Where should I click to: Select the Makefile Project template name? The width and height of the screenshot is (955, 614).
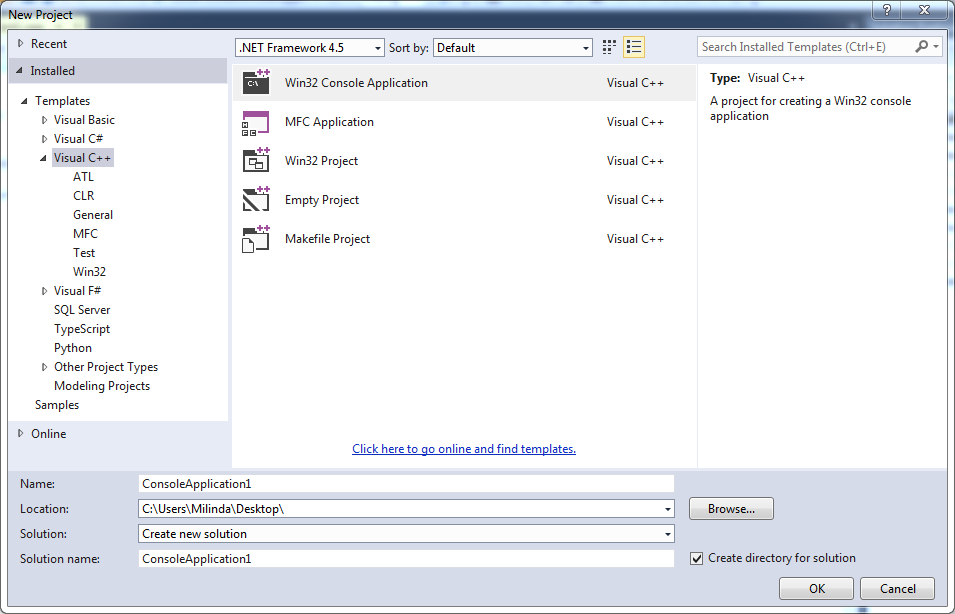click(327, 239)
